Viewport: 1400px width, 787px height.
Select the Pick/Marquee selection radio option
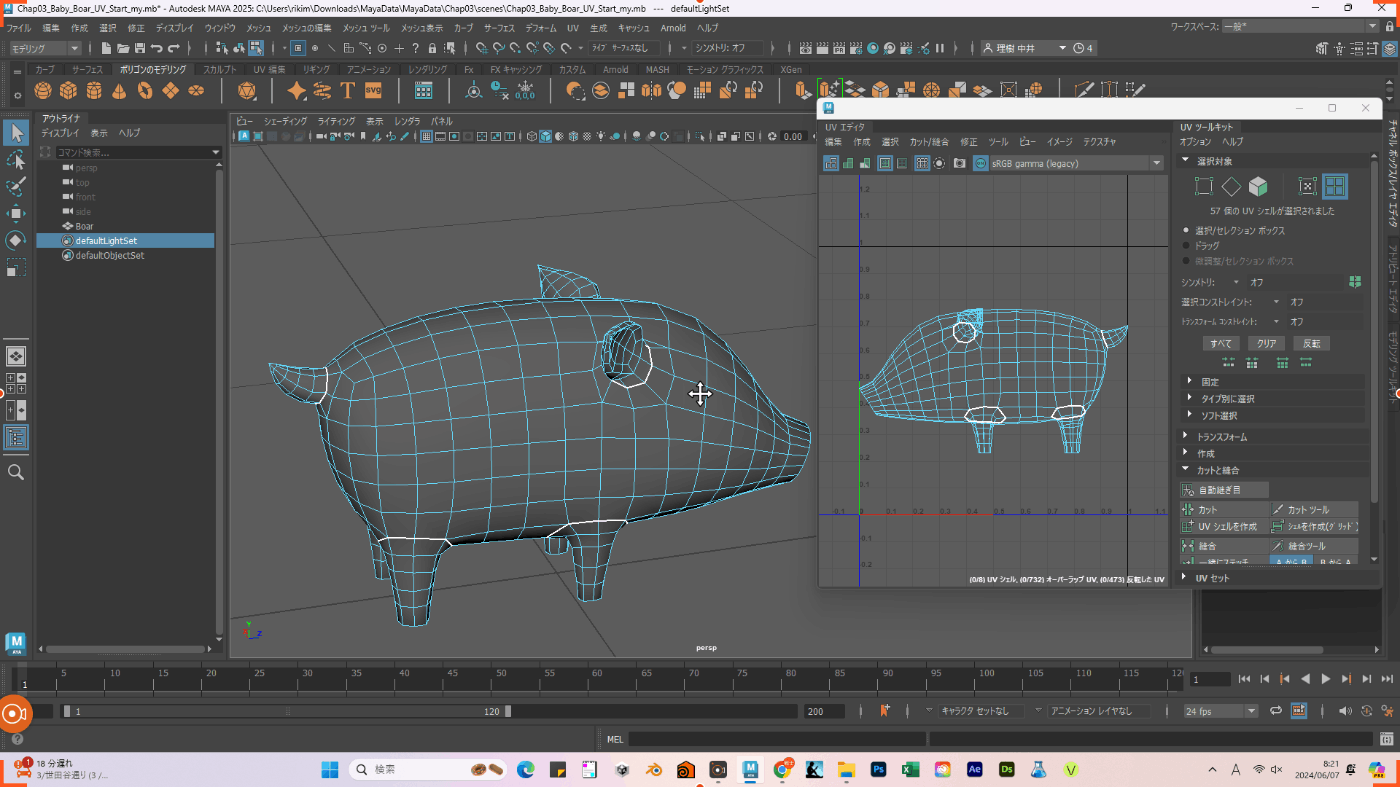pos(1186,231)
